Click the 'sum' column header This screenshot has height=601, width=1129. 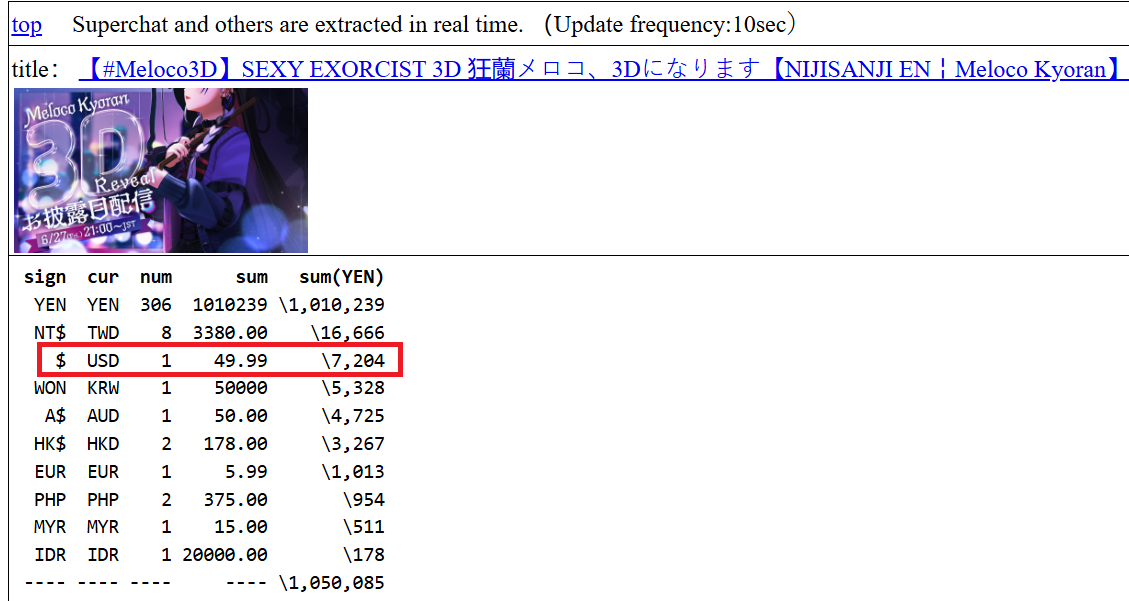pos(251,277)
